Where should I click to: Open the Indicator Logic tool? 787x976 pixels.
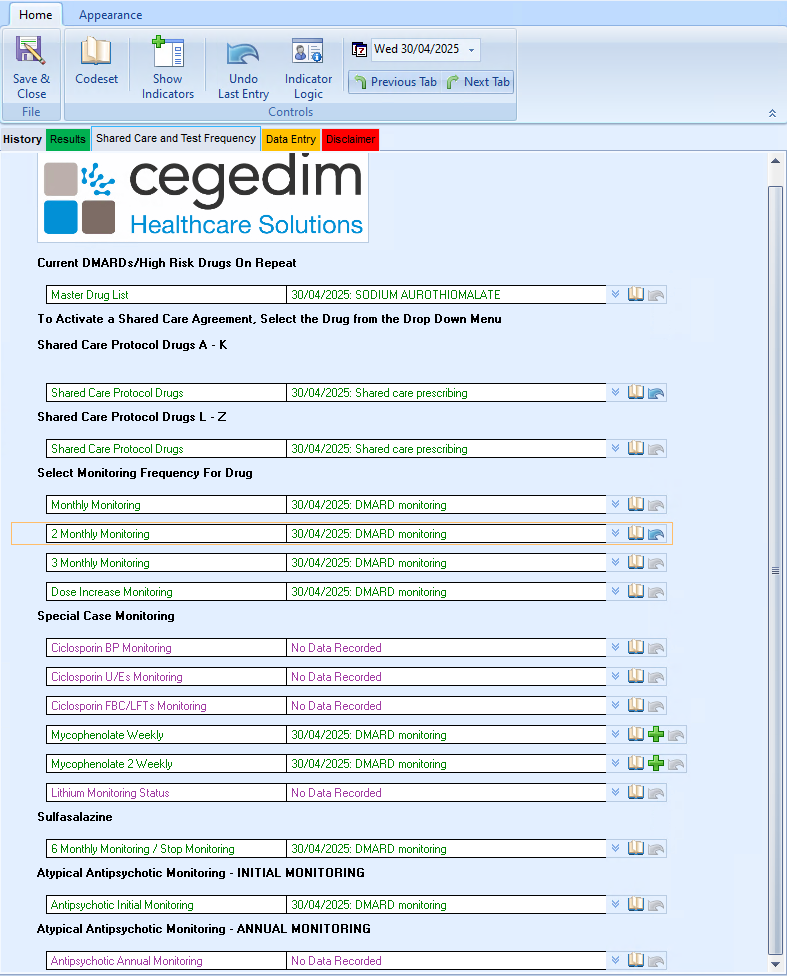click(308, 68)
